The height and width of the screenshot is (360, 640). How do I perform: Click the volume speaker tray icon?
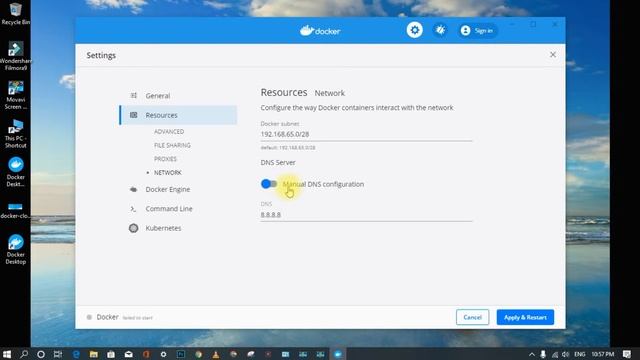pyautogui.click(x=565, y=354)
